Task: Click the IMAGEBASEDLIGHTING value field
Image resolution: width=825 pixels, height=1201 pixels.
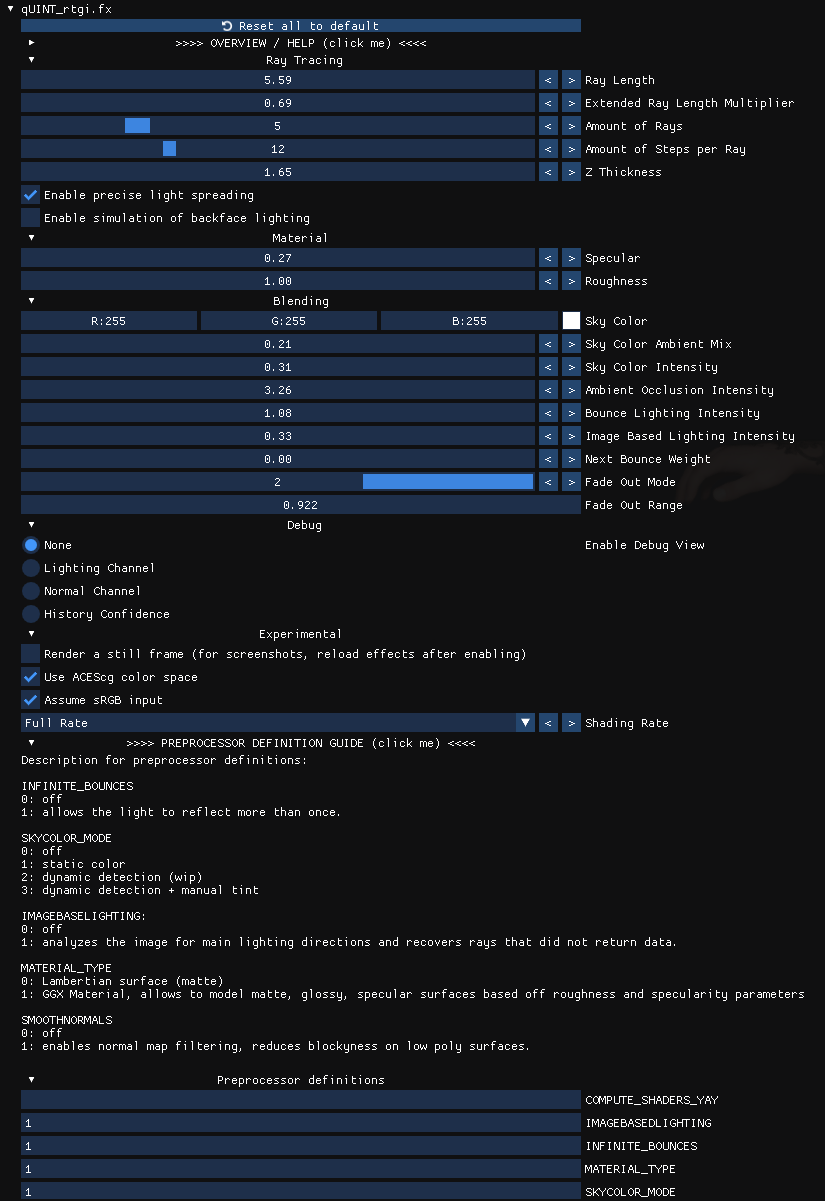Action: (300, 1123)
